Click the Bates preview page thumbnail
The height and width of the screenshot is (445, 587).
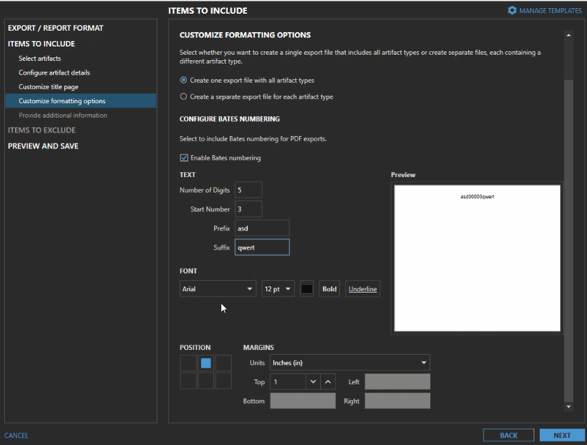[477, 258]
